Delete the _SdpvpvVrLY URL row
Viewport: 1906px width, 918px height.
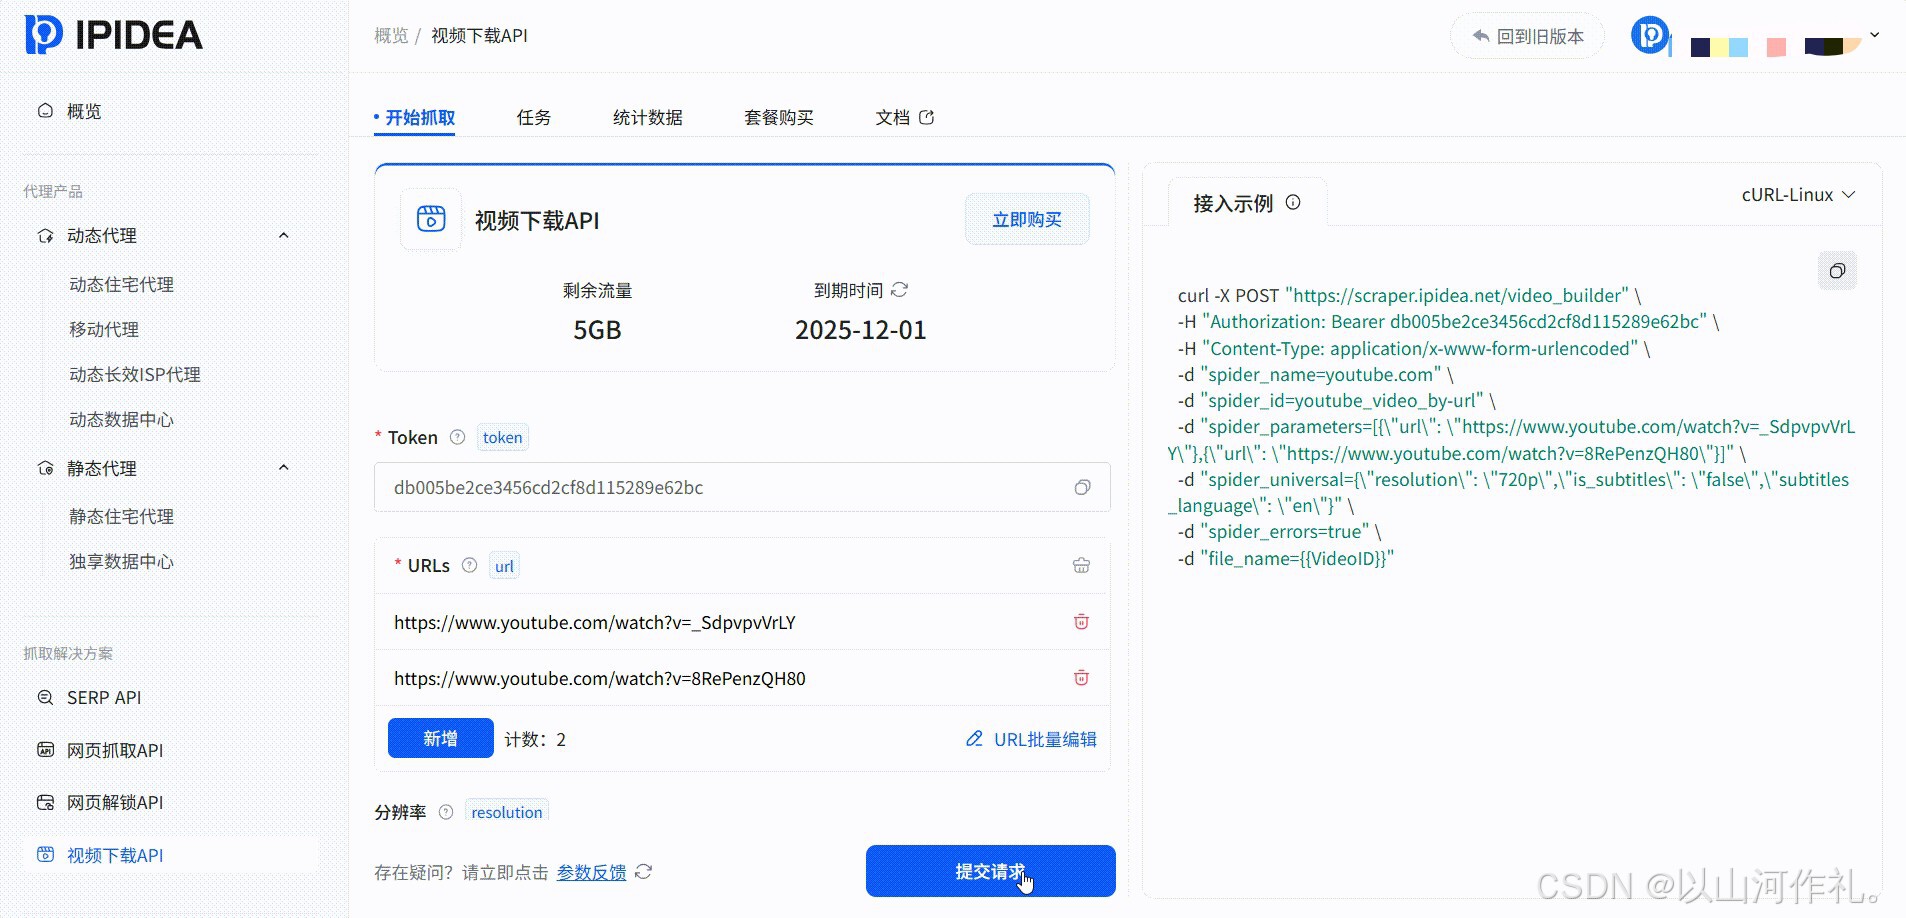pyautogui.click(x=1081, y=622)
